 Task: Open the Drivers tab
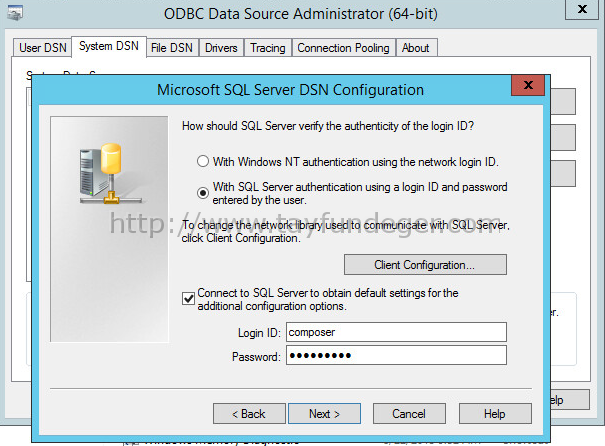pos(221,48)
